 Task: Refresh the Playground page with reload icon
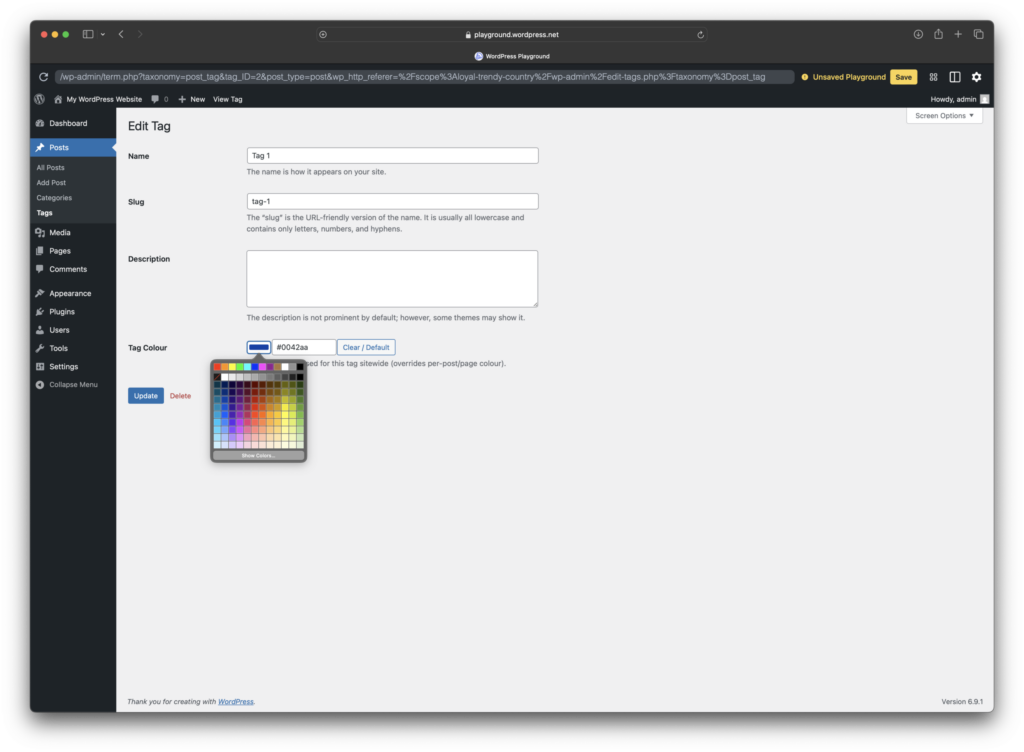click(43, 77)
